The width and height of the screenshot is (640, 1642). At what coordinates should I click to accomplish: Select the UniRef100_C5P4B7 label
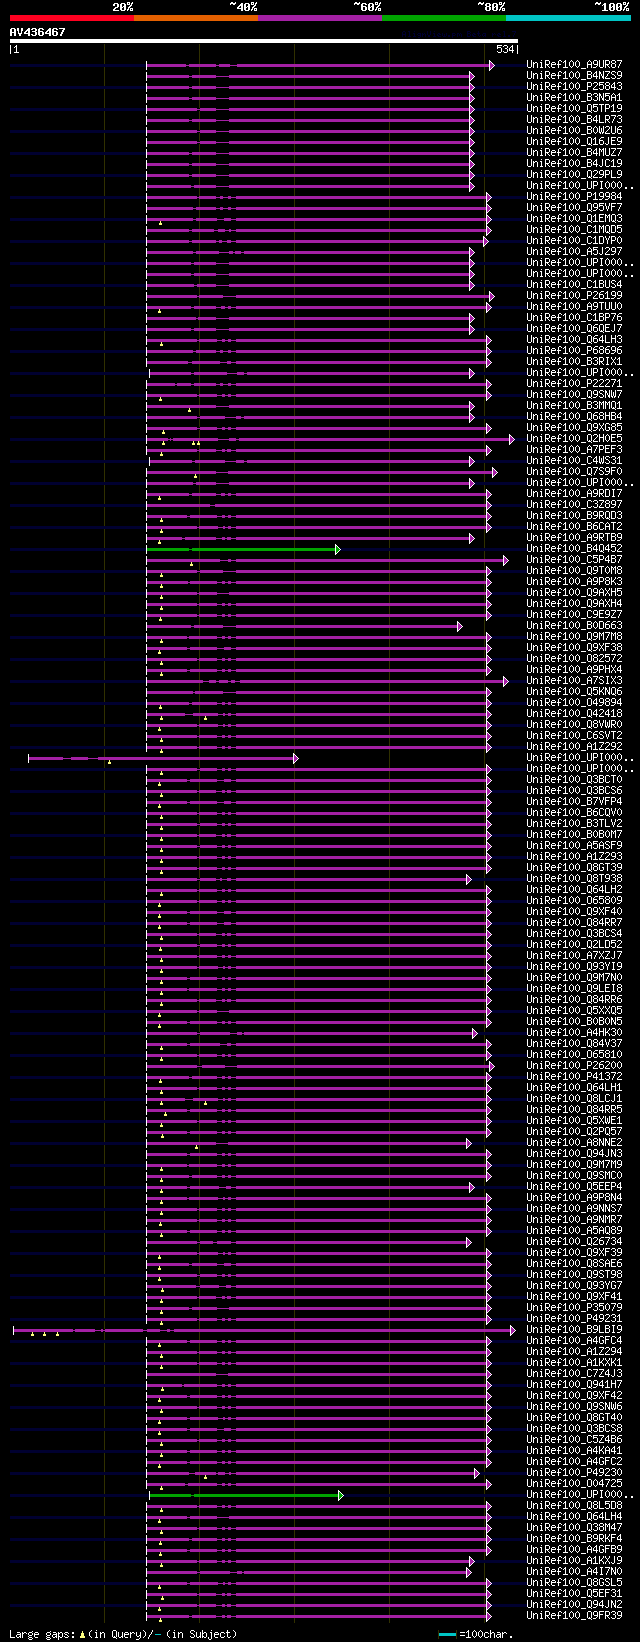click(574, 560)
